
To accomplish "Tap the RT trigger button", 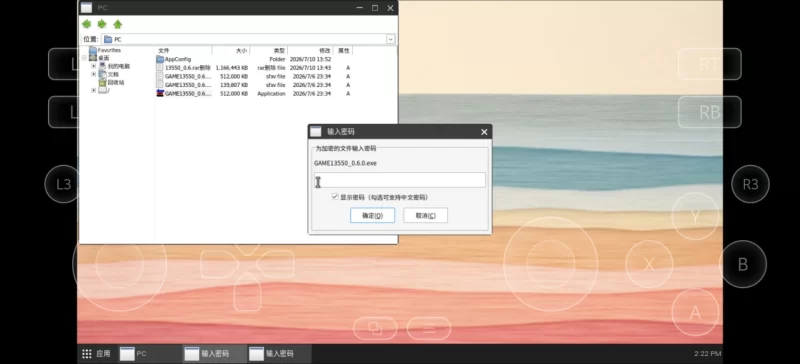I will click(x=709, y=64).
